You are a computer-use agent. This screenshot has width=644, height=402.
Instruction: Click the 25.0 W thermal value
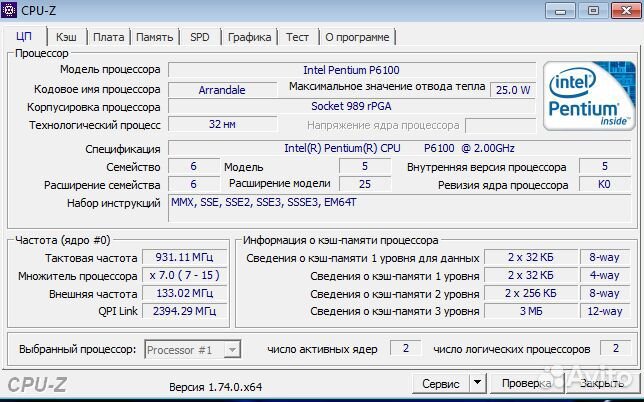[513, 90]
